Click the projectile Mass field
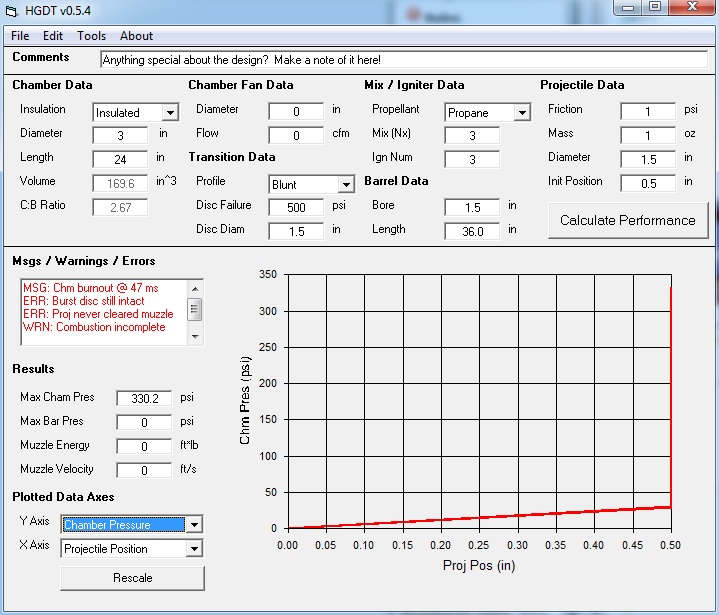 click(648, 135)
